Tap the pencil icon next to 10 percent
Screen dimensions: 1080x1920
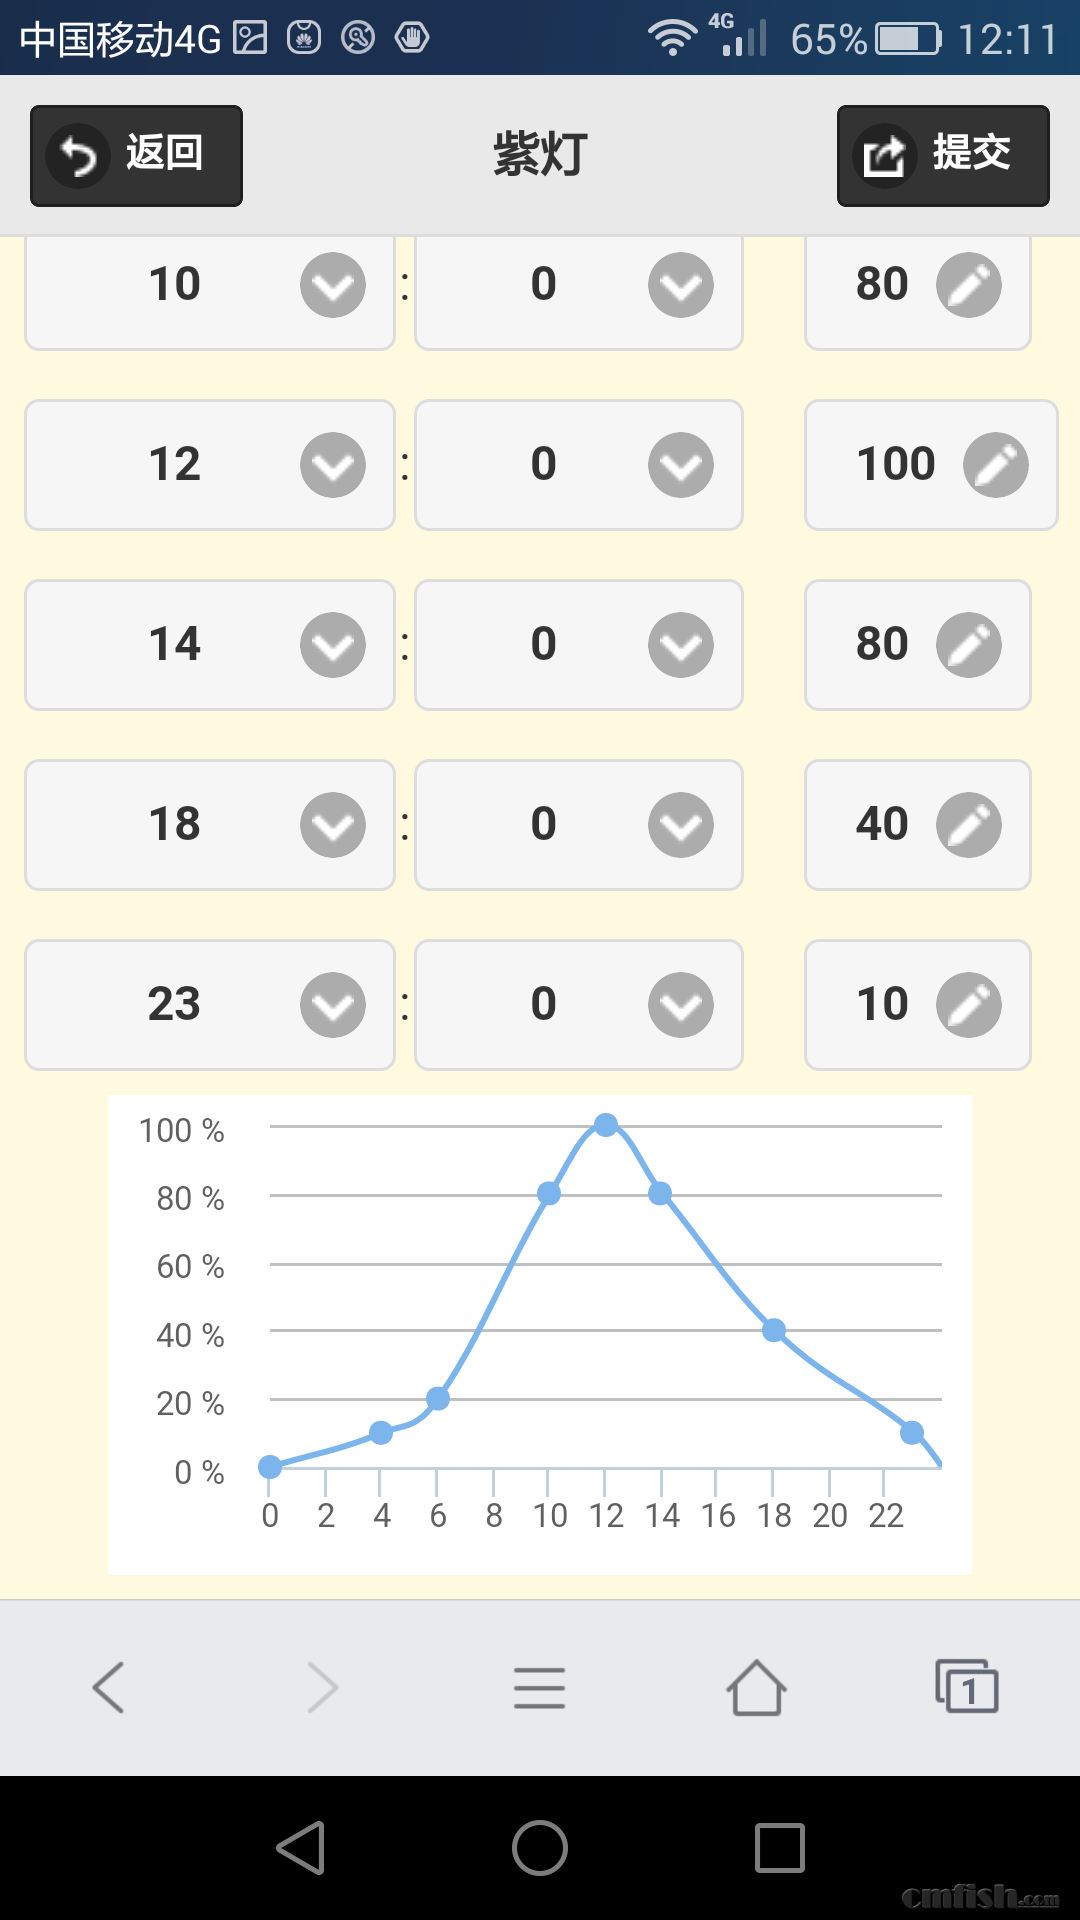click(968, 1005)
